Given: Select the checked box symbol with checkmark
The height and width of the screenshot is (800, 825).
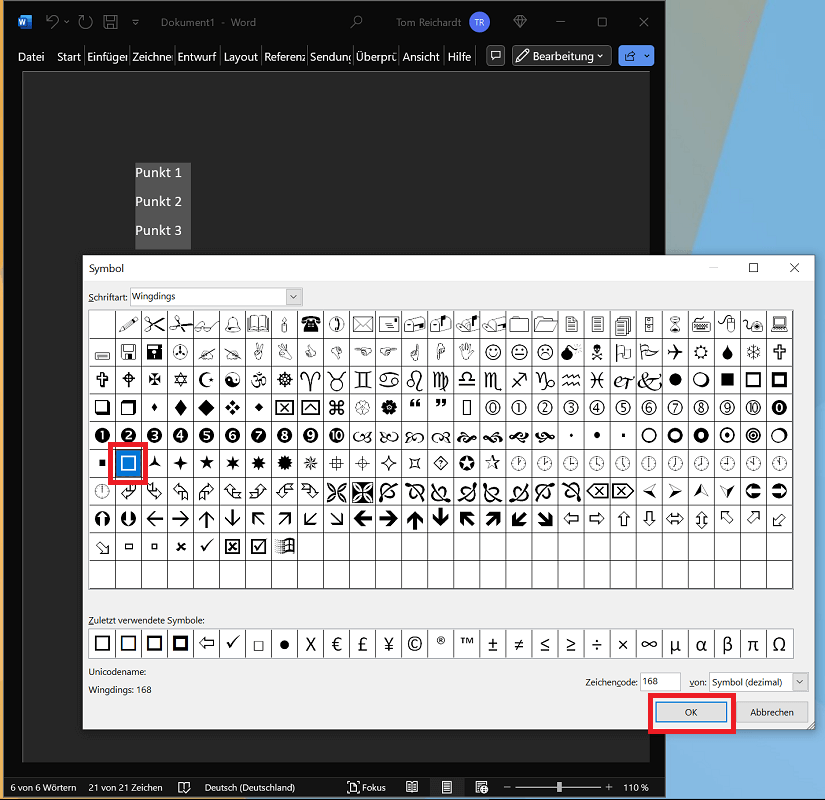Looking at the screenshot, I should [258, 546].
